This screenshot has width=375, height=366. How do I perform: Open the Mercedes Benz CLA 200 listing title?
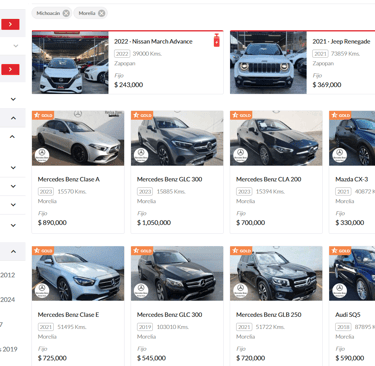[269, 179]
